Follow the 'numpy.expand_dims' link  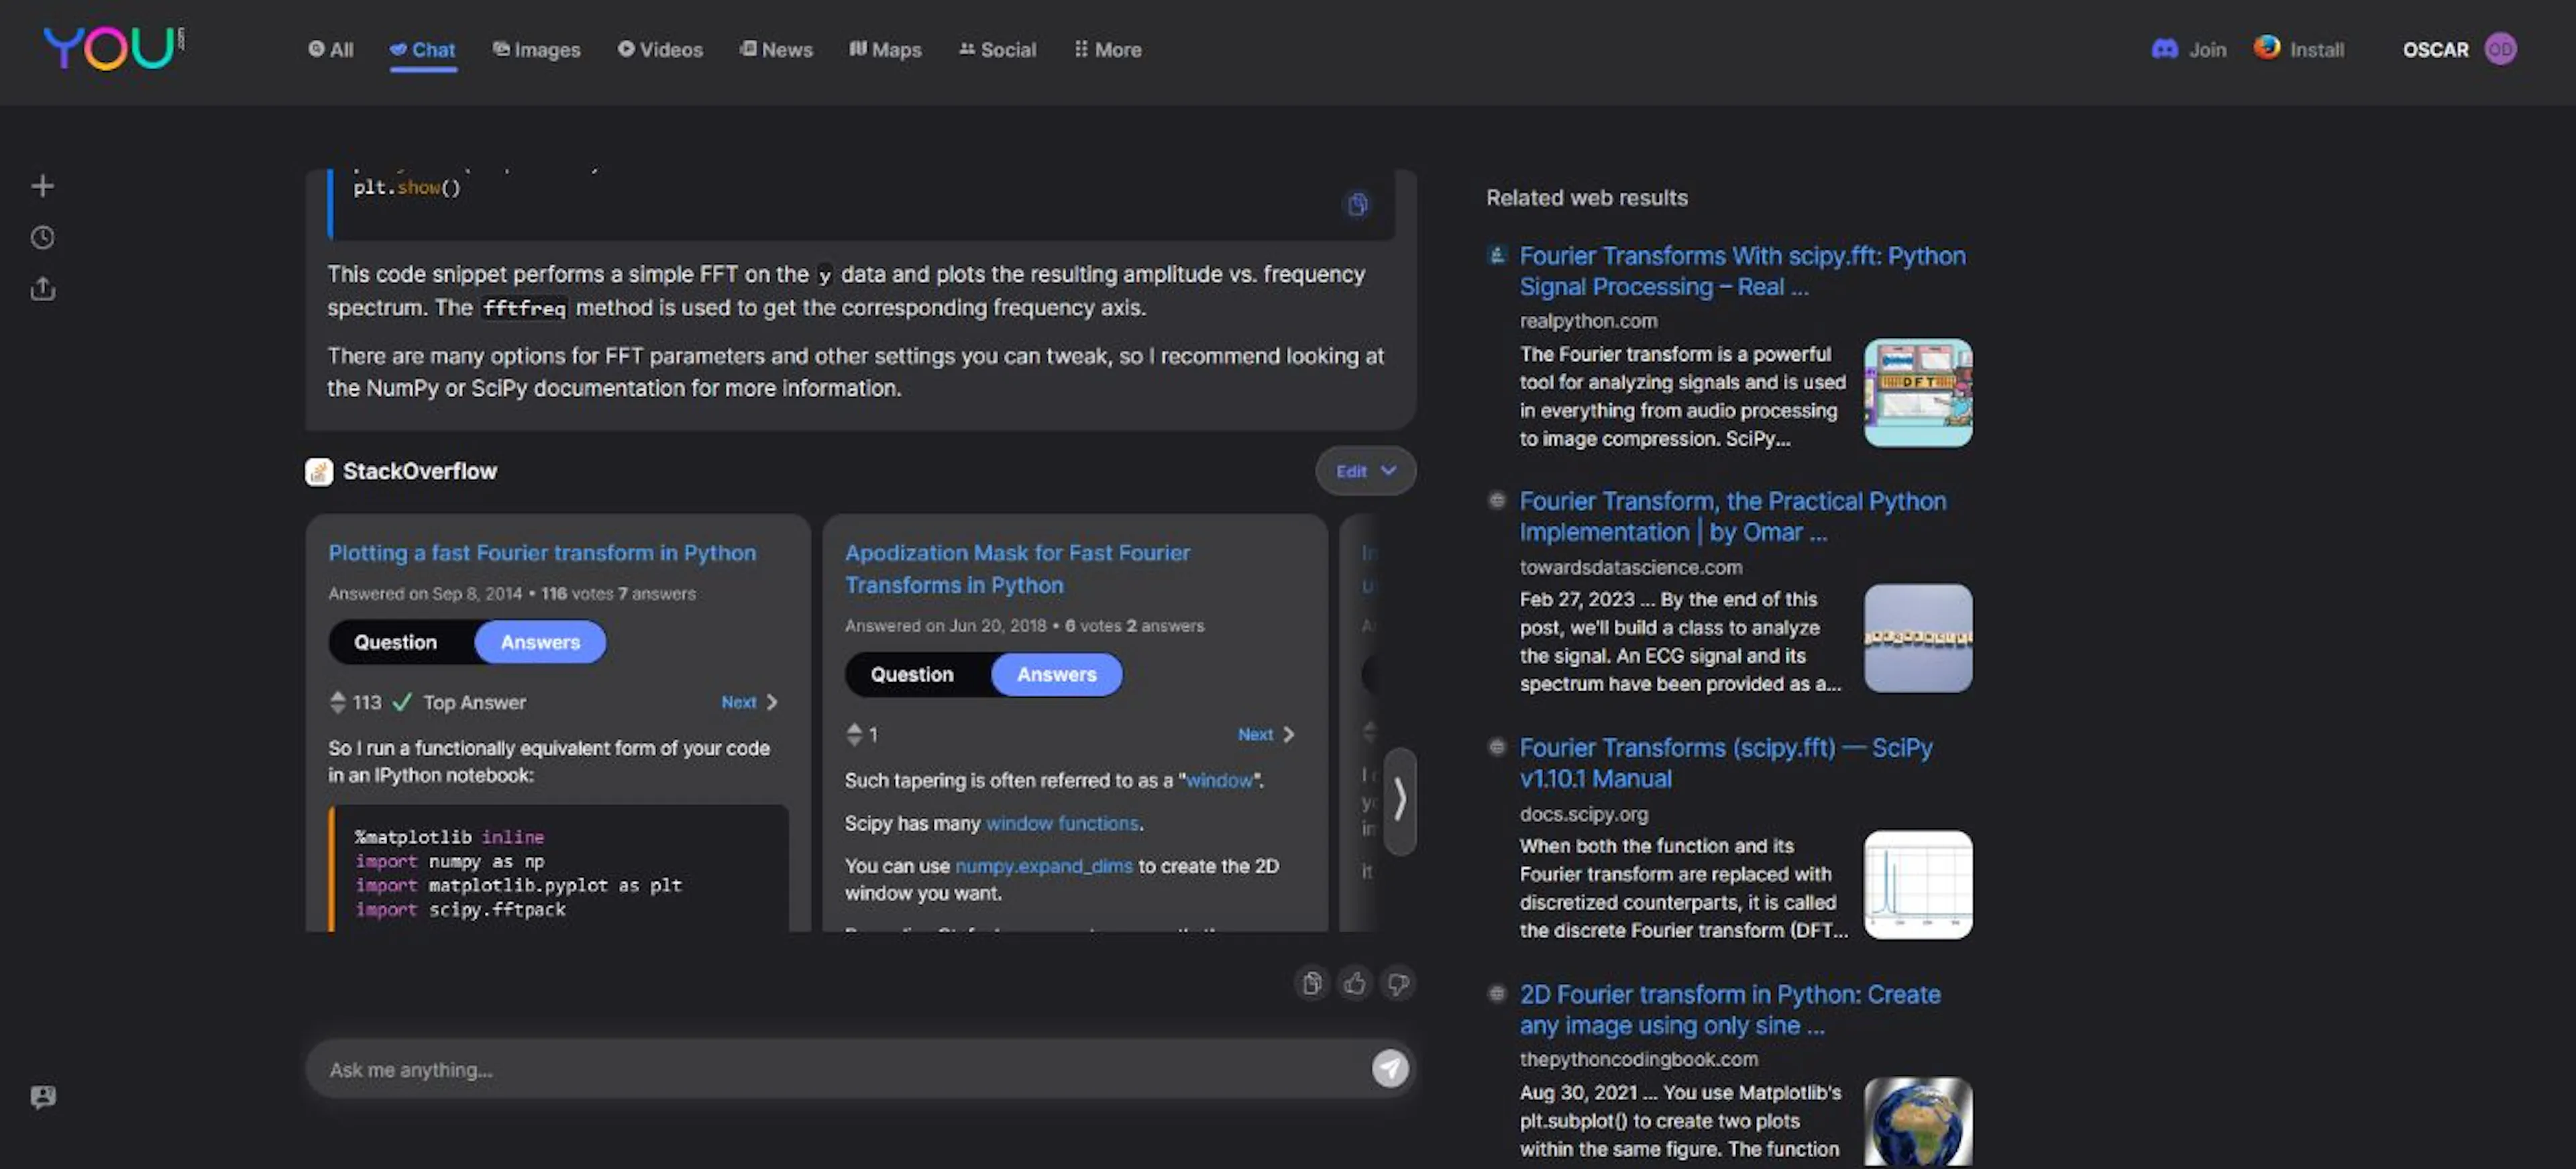[1044, 866]
